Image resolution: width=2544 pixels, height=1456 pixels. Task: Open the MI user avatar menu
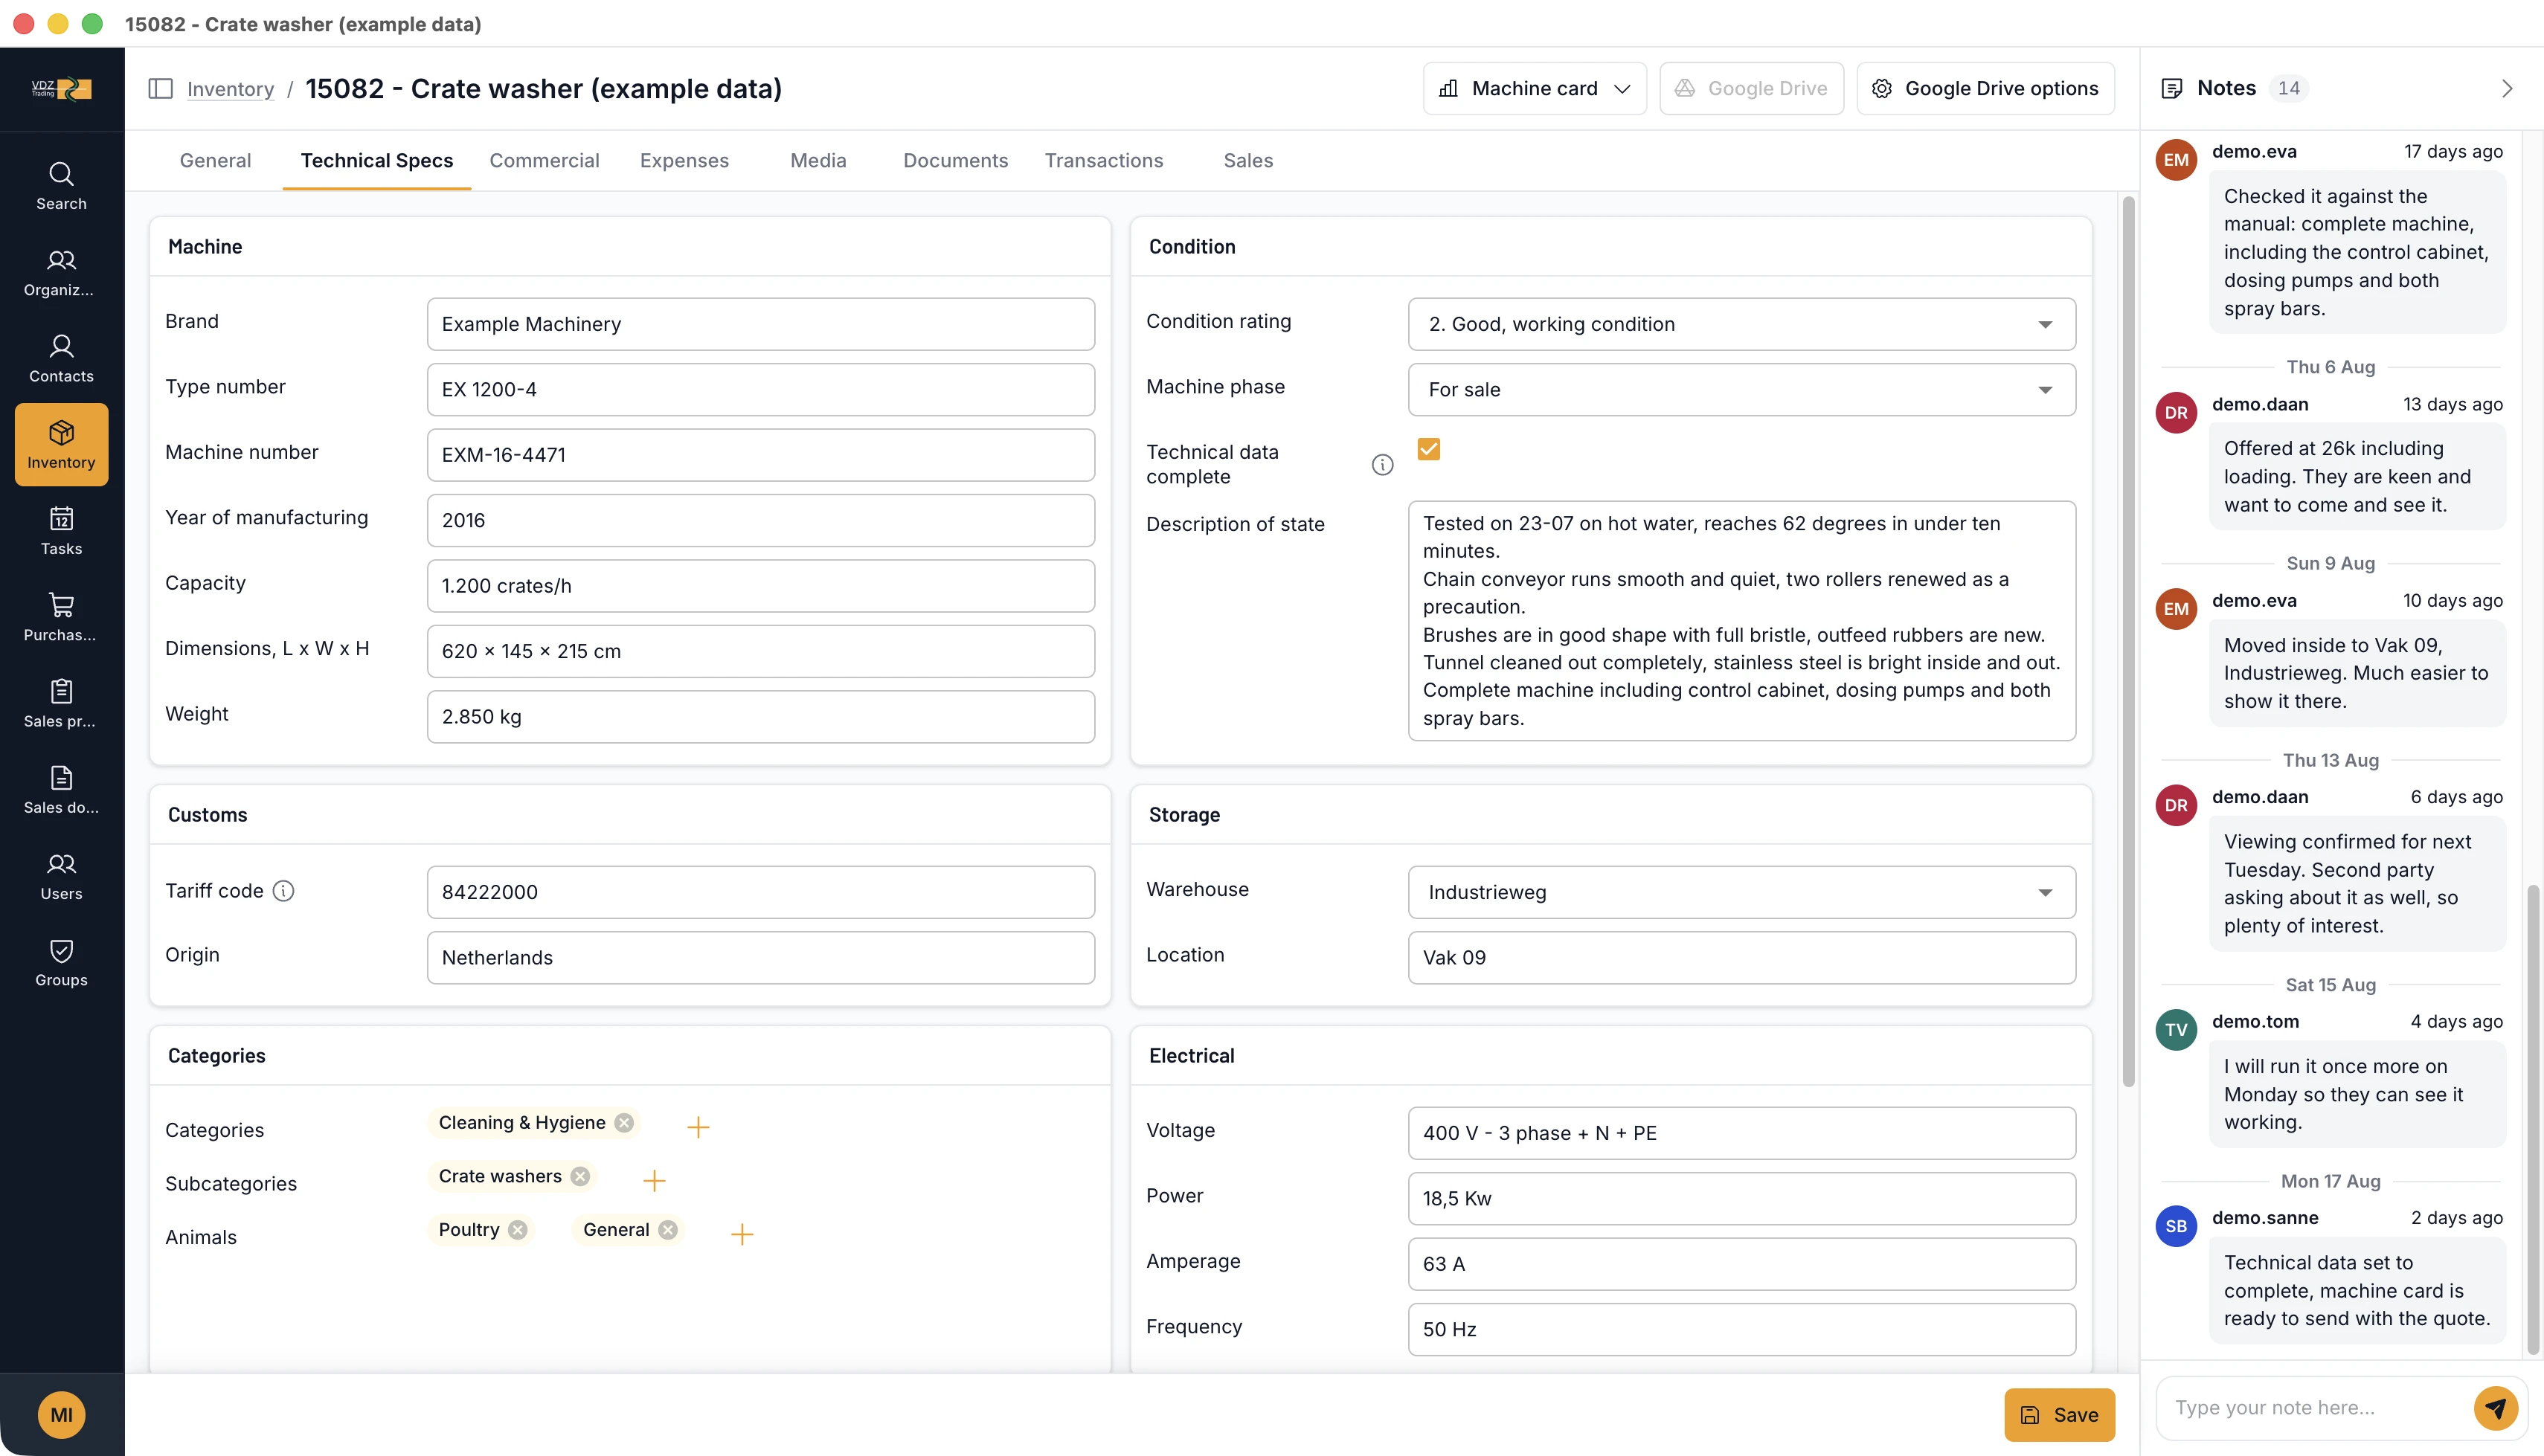[61, 1414]
